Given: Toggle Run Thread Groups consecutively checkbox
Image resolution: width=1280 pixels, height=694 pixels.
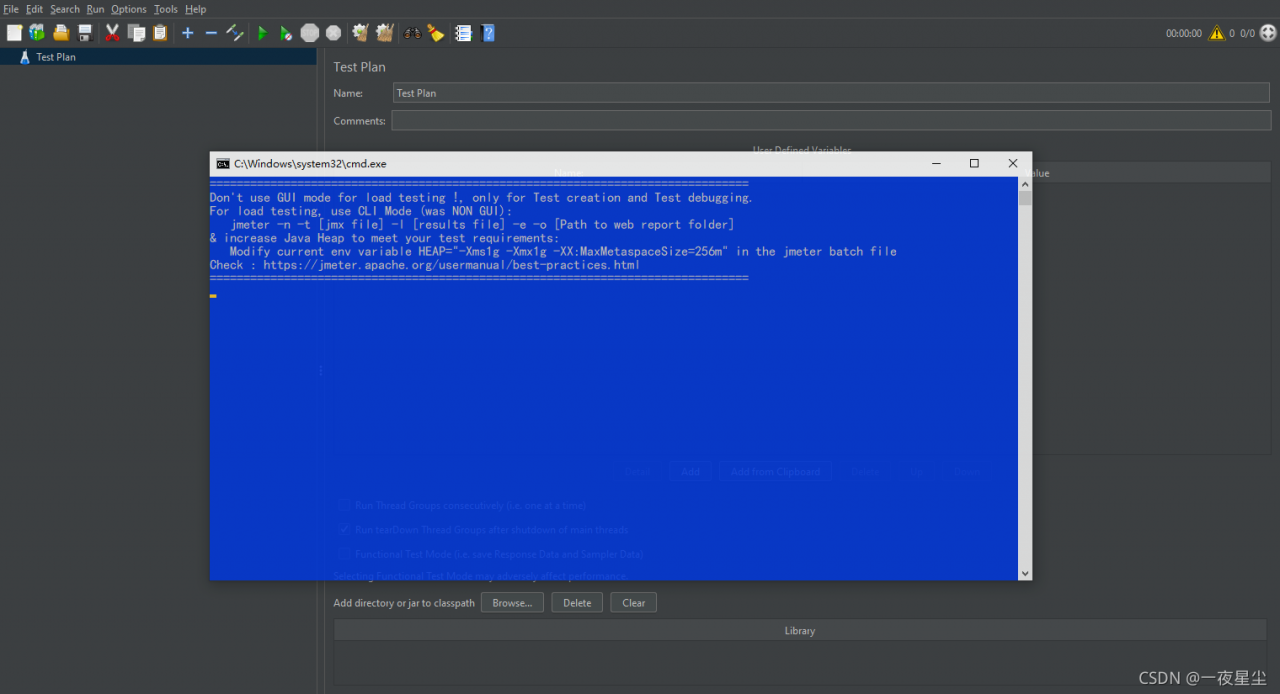Looking at the screenshot, I should coord(344,506).
